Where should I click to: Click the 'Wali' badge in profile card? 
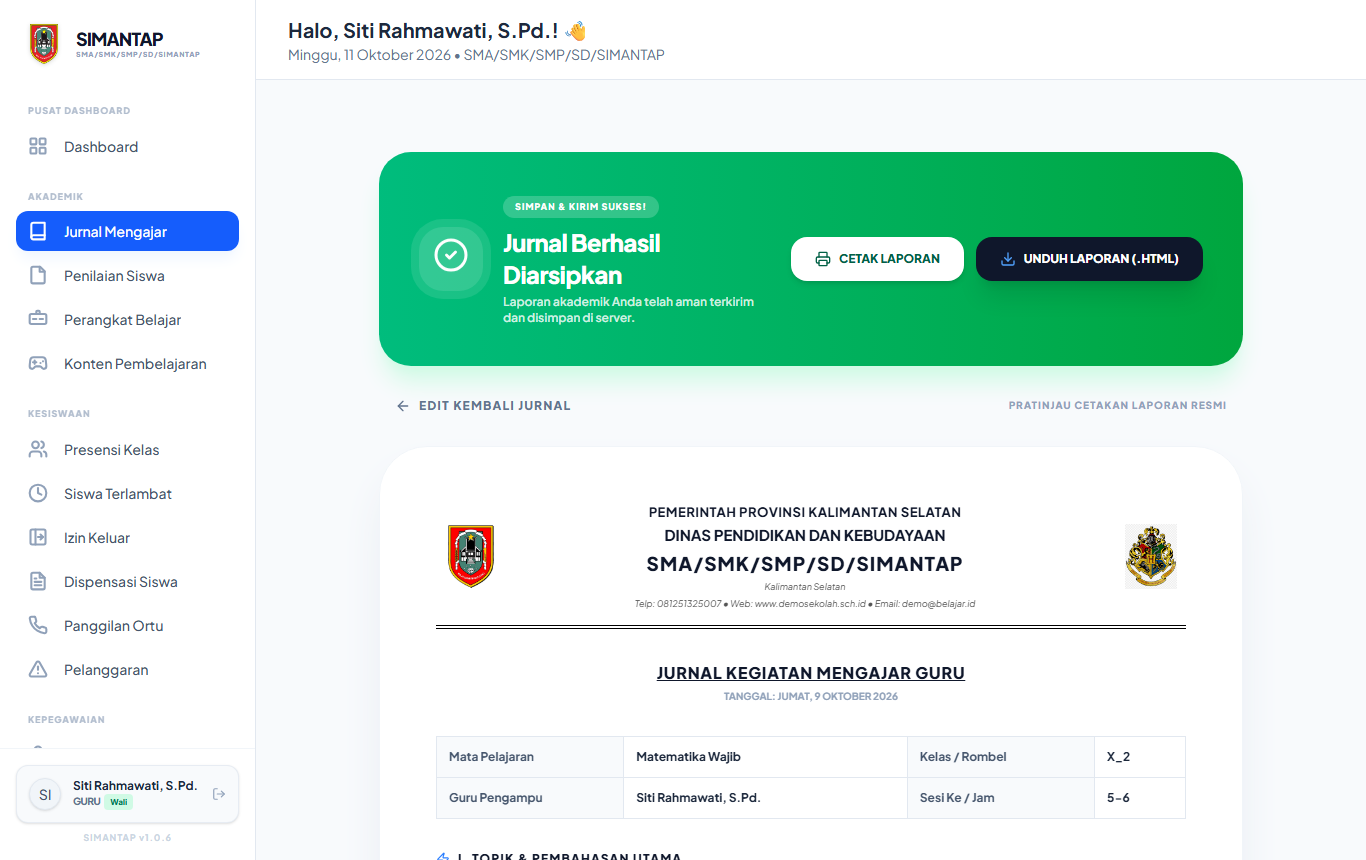(x=119, y=802)
